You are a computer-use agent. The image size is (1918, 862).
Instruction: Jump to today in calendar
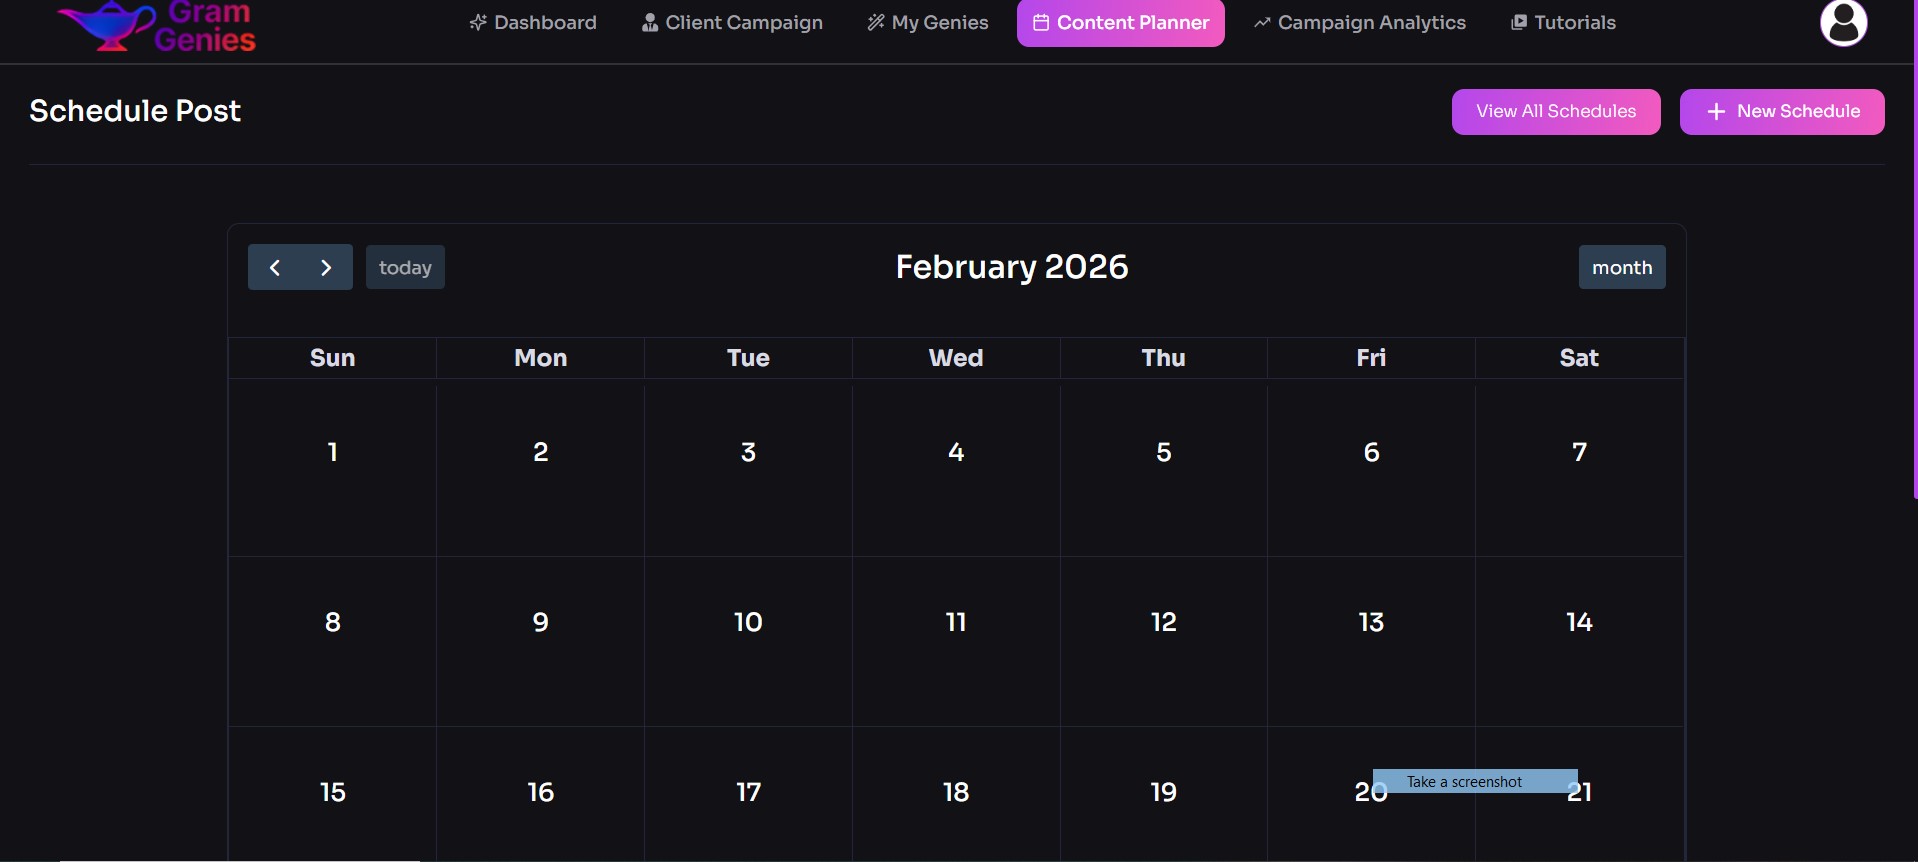(405, 267)
